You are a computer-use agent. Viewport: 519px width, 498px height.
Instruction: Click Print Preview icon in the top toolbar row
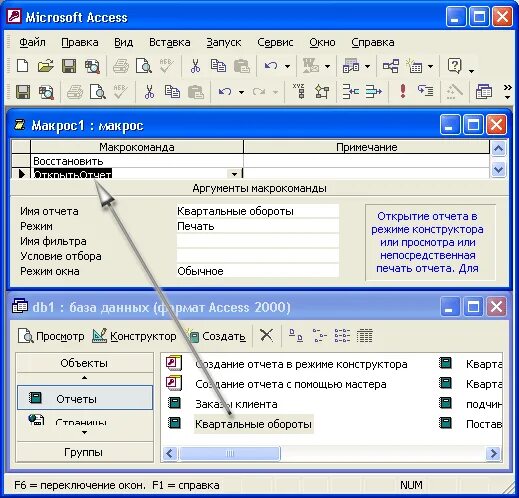click(144, 66)
